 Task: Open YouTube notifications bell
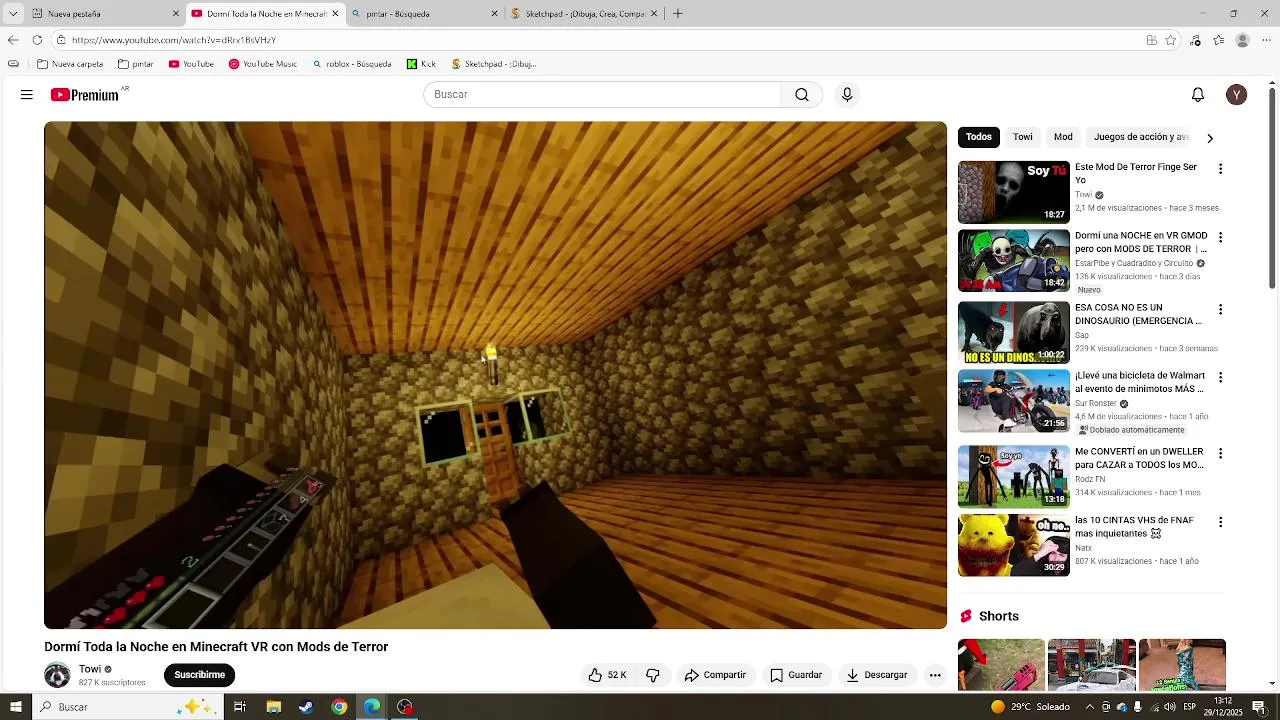coord(1198,95)
